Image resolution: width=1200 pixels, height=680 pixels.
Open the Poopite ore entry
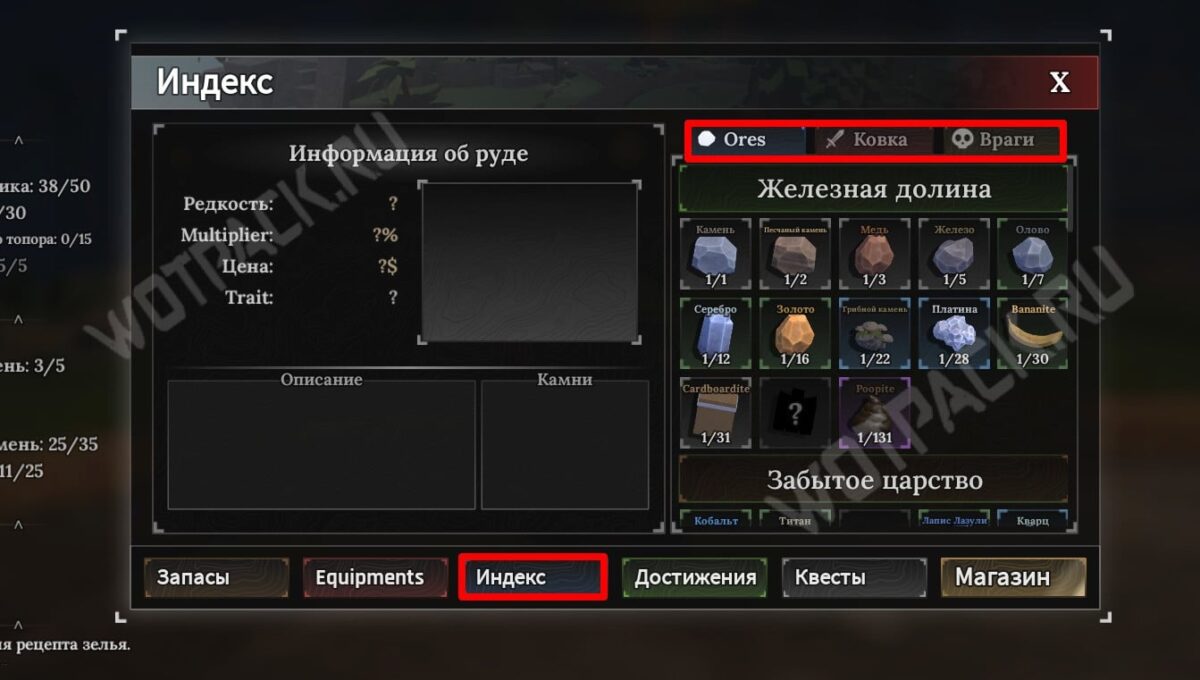[x=875, y=412]
